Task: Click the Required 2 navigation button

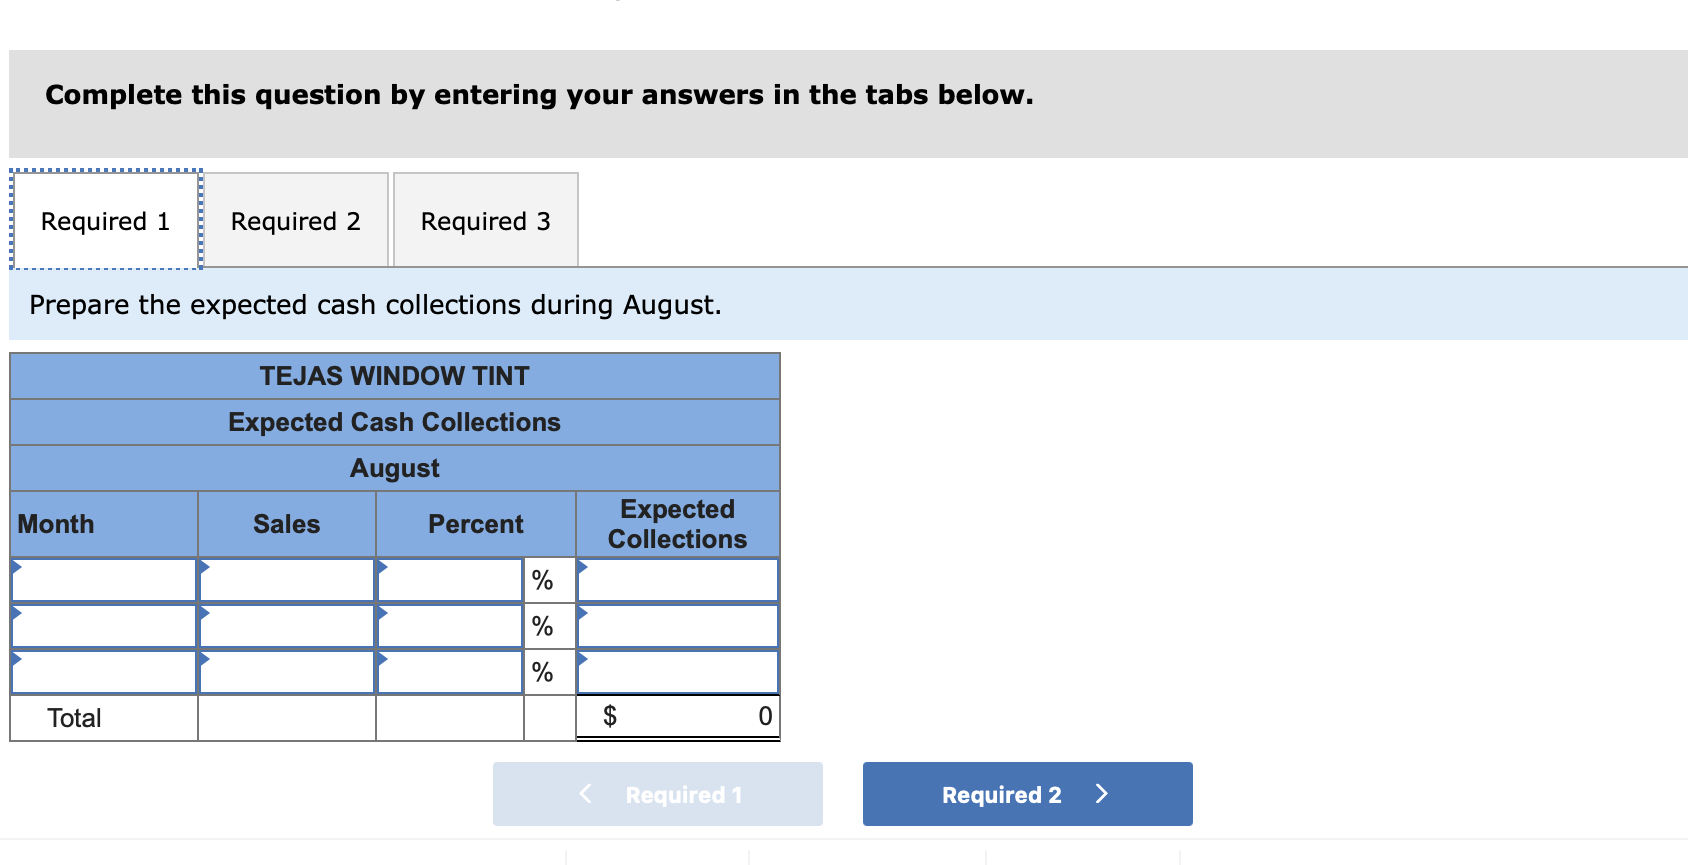Action: [1026, 793]
